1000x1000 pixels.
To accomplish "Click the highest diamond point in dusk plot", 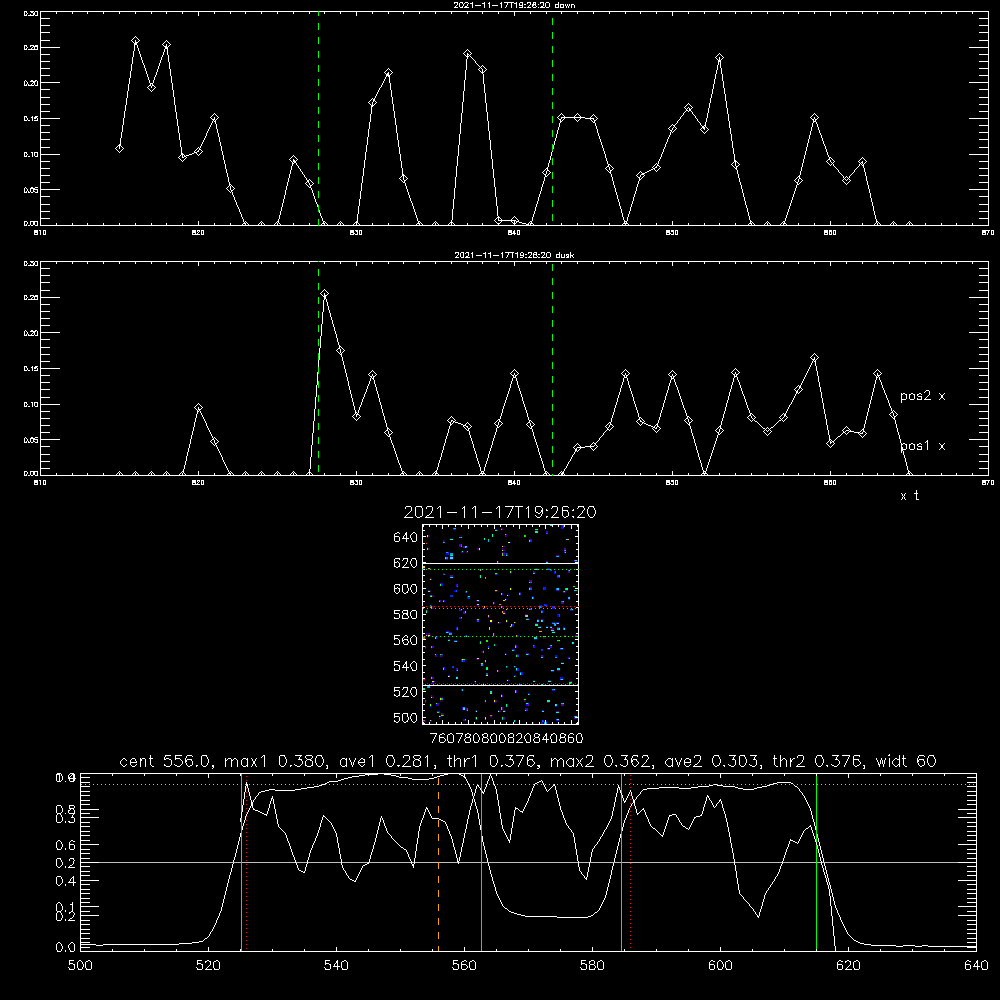I will click(325, 294).
